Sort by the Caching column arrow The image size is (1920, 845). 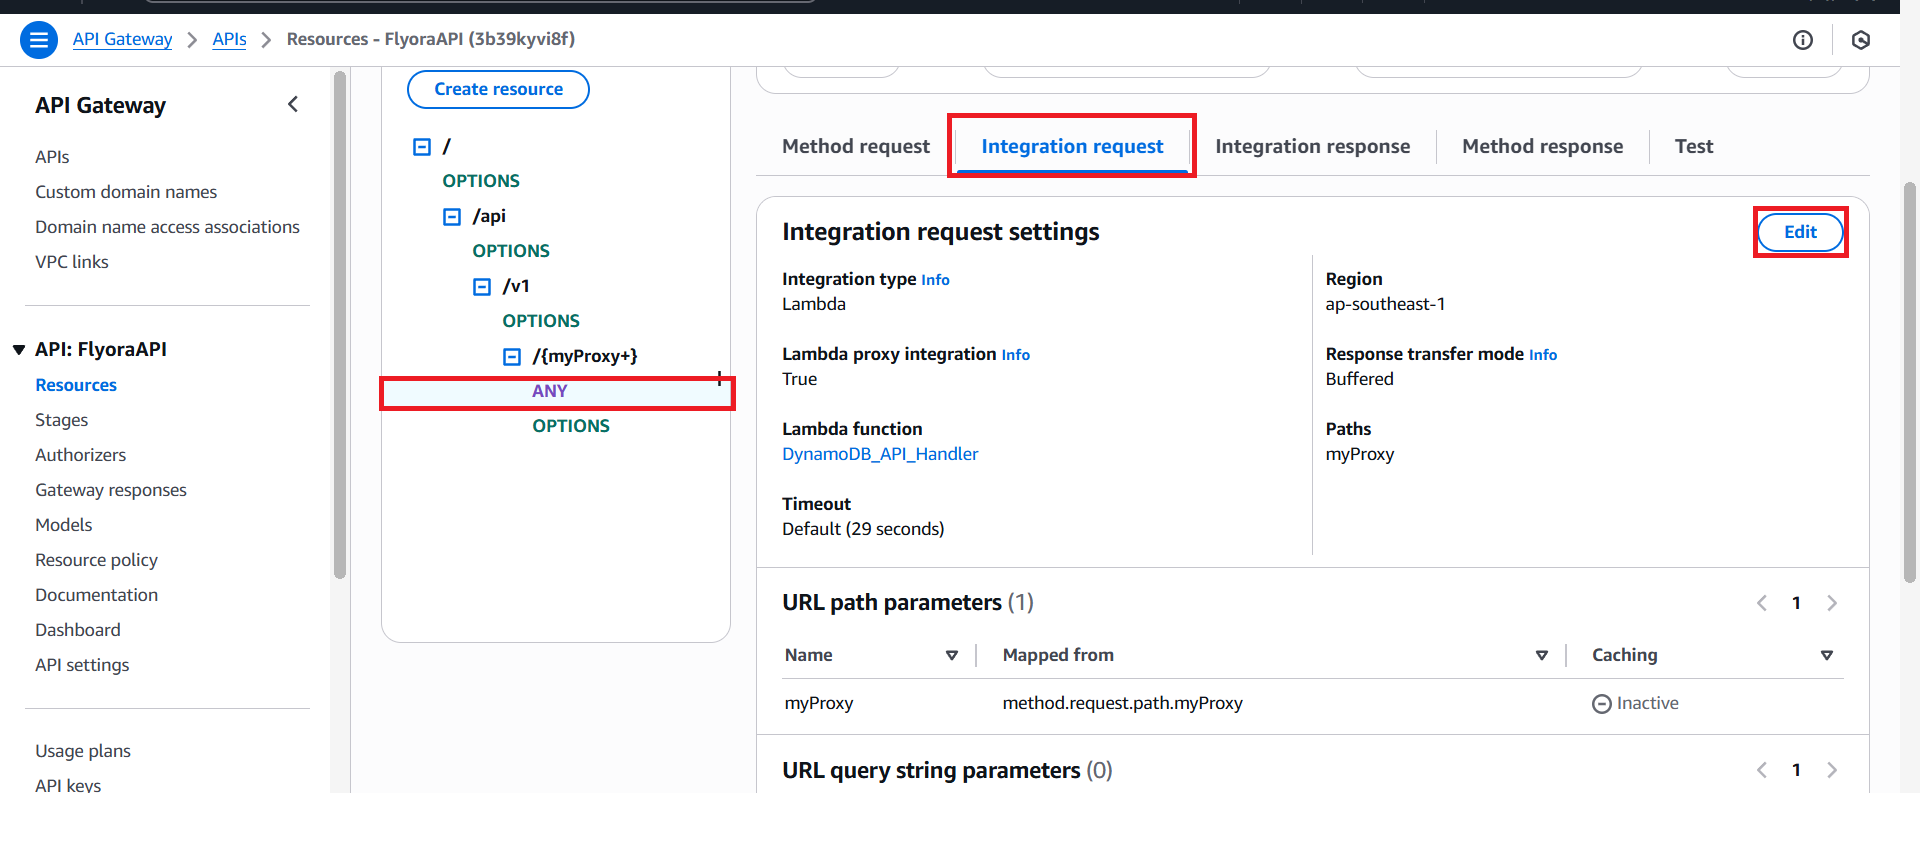click(1826, 656)
